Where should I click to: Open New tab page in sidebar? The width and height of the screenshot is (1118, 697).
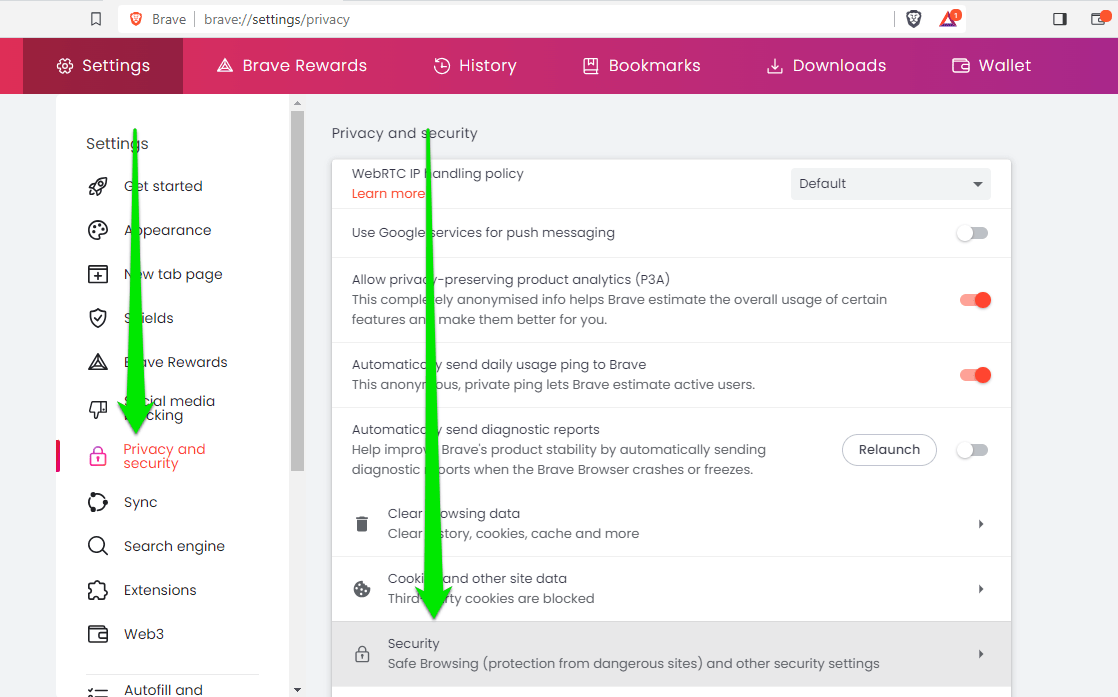[x=173, y=274]
